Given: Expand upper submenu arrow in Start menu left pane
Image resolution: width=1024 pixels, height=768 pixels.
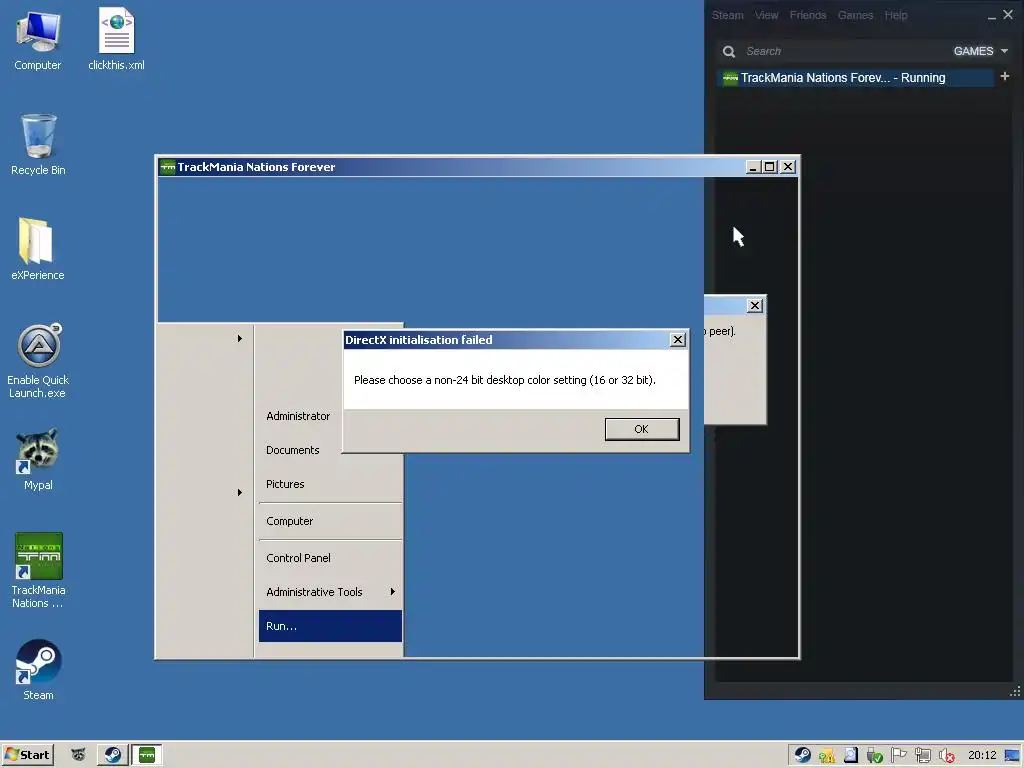Looking at the screenshot, I should click(240, 338).
